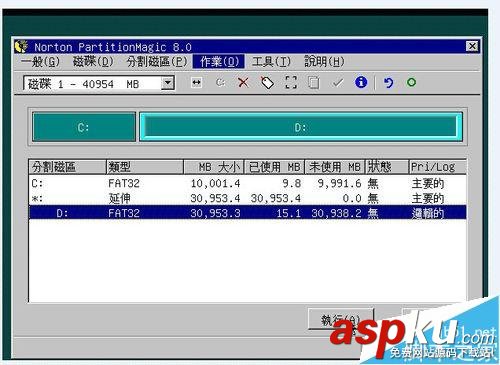Open the 一般(G) menu

point(40,62)
